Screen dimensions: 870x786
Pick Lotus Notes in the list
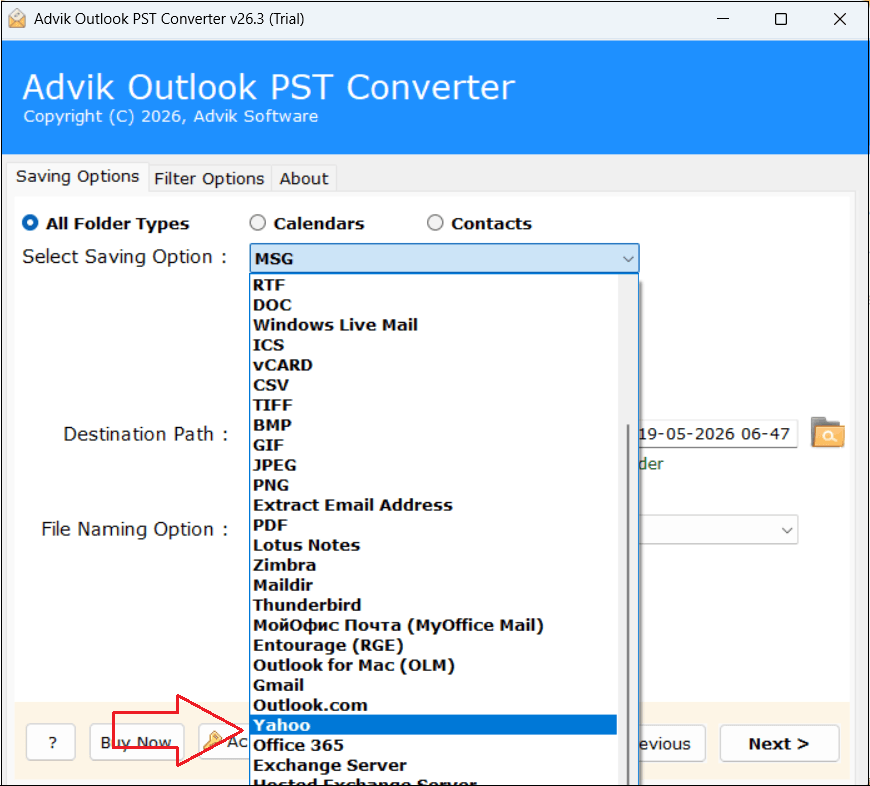pos(434,545)
